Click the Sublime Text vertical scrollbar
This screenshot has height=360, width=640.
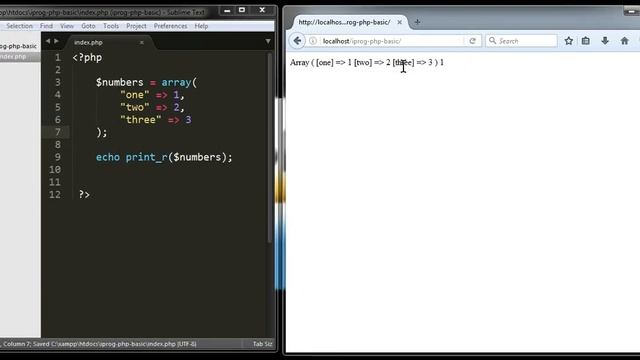[x=269, y=148]
